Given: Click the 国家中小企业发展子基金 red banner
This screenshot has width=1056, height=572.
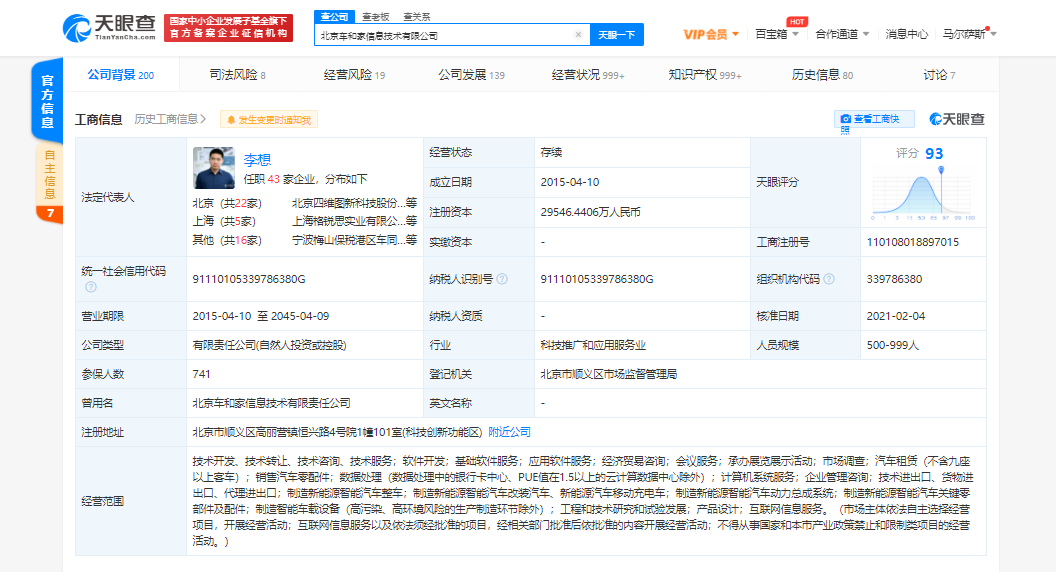Looking at the screenshot, I should pos(228,28).
